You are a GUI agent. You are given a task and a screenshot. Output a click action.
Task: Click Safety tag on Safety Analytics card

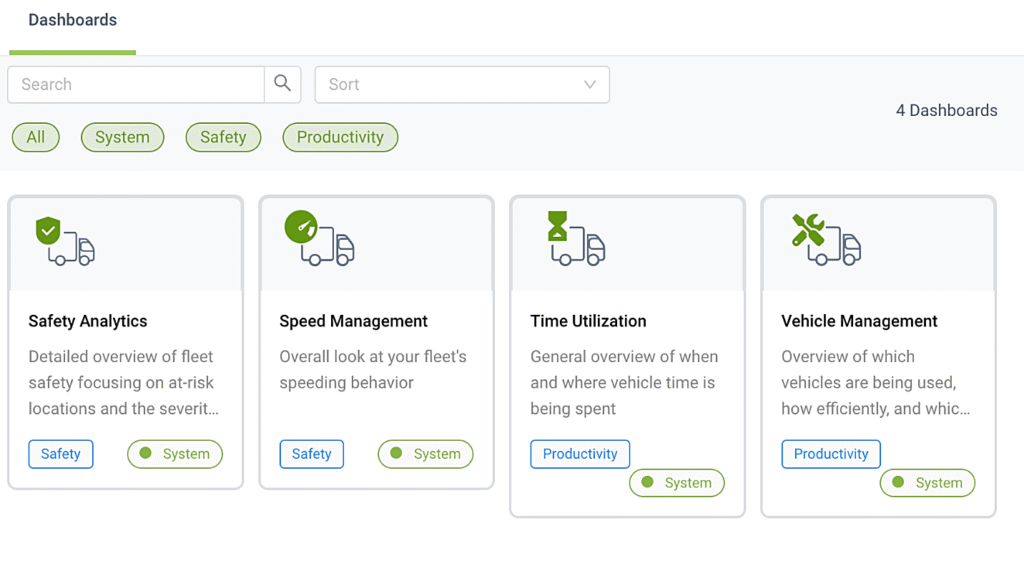point(61,454)
